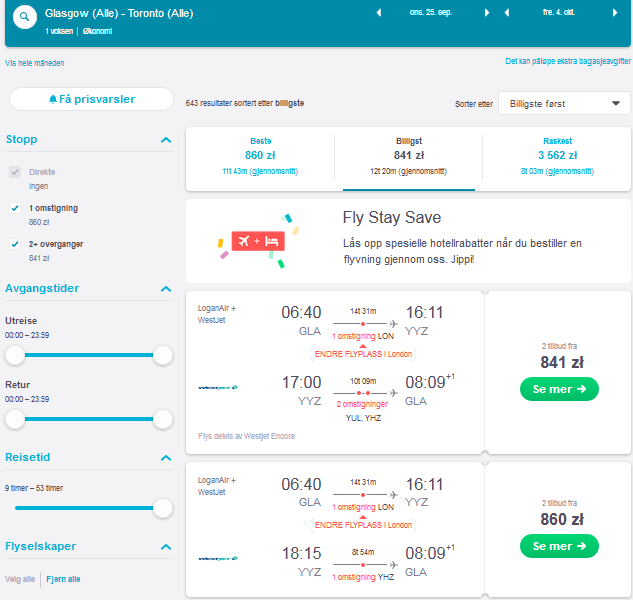Click the Fly Stay Save promo icon
The height and width of the screenshot is (600, 633).
(258, 241)
